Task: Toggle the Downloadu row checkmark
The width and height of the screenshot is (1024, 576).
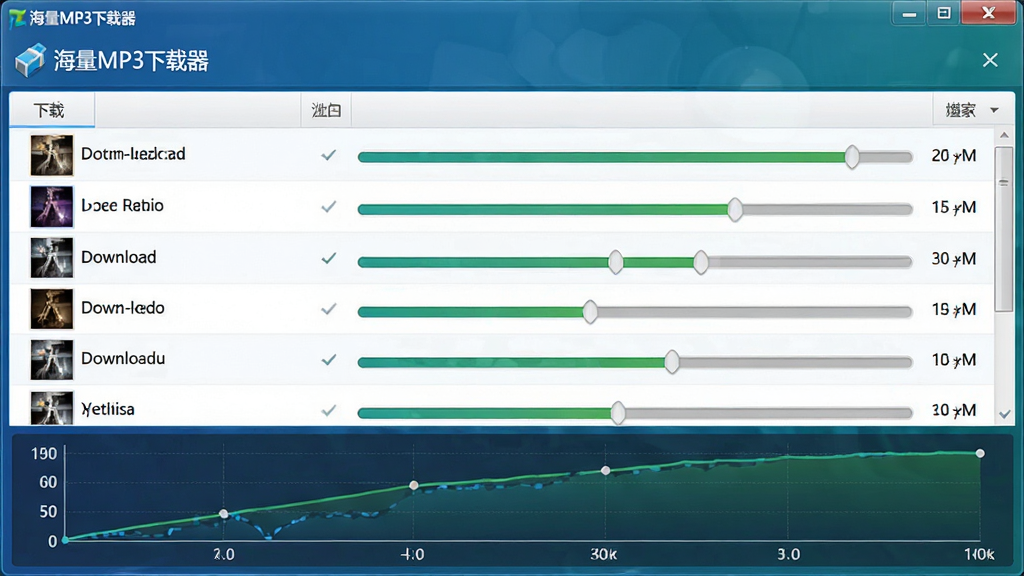Action: [x=328, y=360]
